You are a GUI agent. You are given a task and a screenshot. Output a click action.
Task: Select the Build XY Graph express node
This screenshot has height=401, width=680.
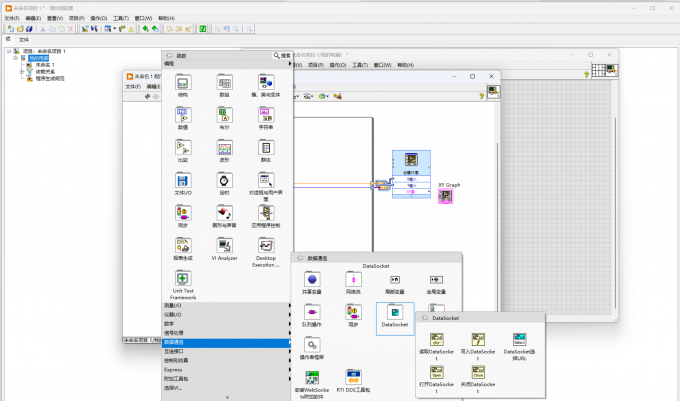[411, 174]
